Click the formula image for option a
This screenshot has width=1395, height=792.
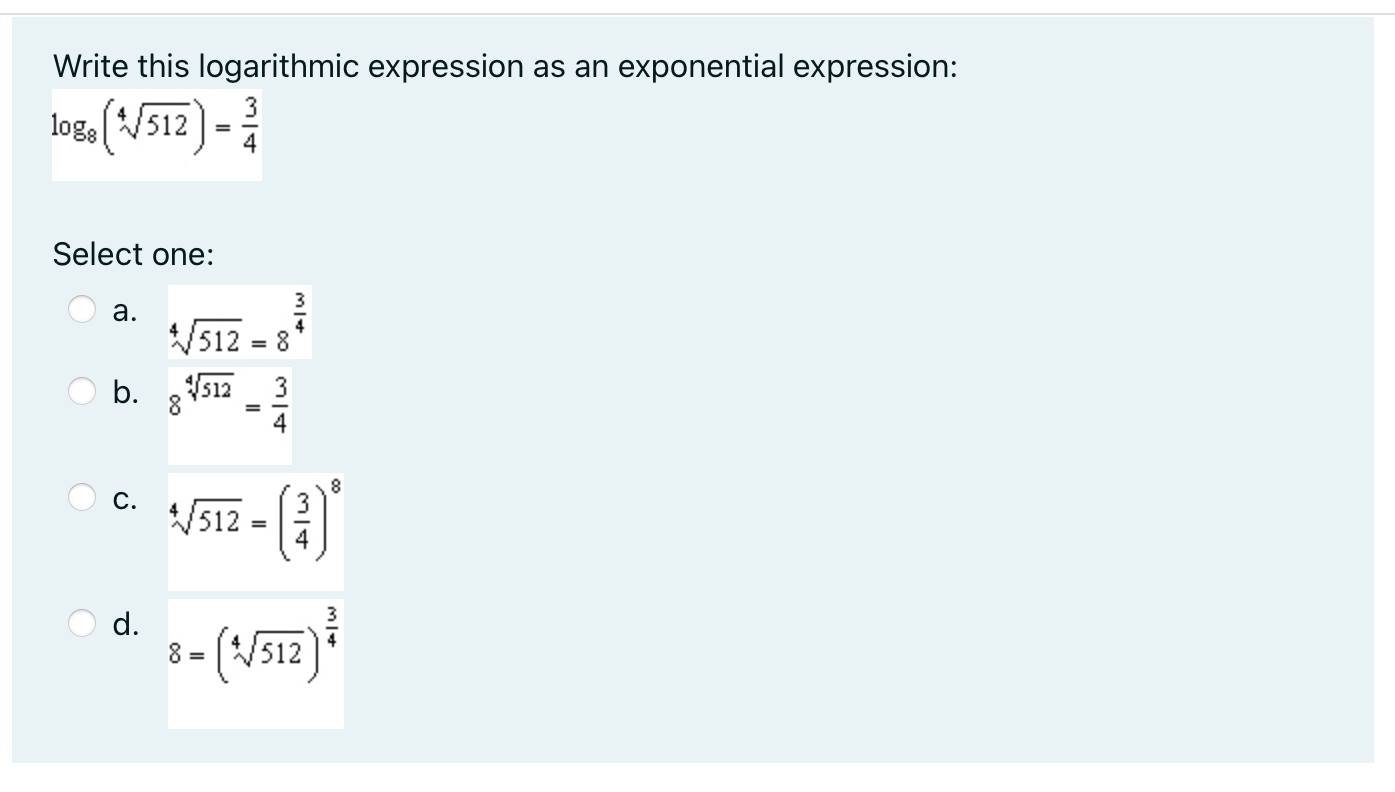point(241,321)
